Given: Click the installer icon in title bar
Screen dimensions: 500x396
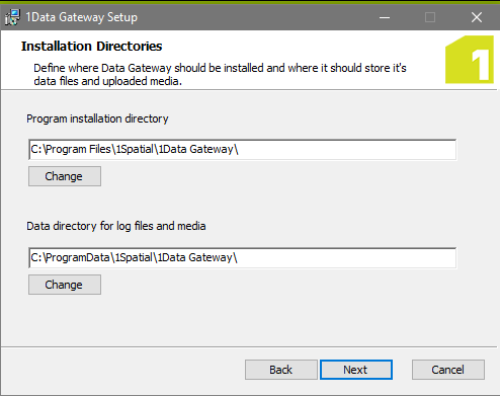Looking at the screenshot, I should (x=12, y=17).
